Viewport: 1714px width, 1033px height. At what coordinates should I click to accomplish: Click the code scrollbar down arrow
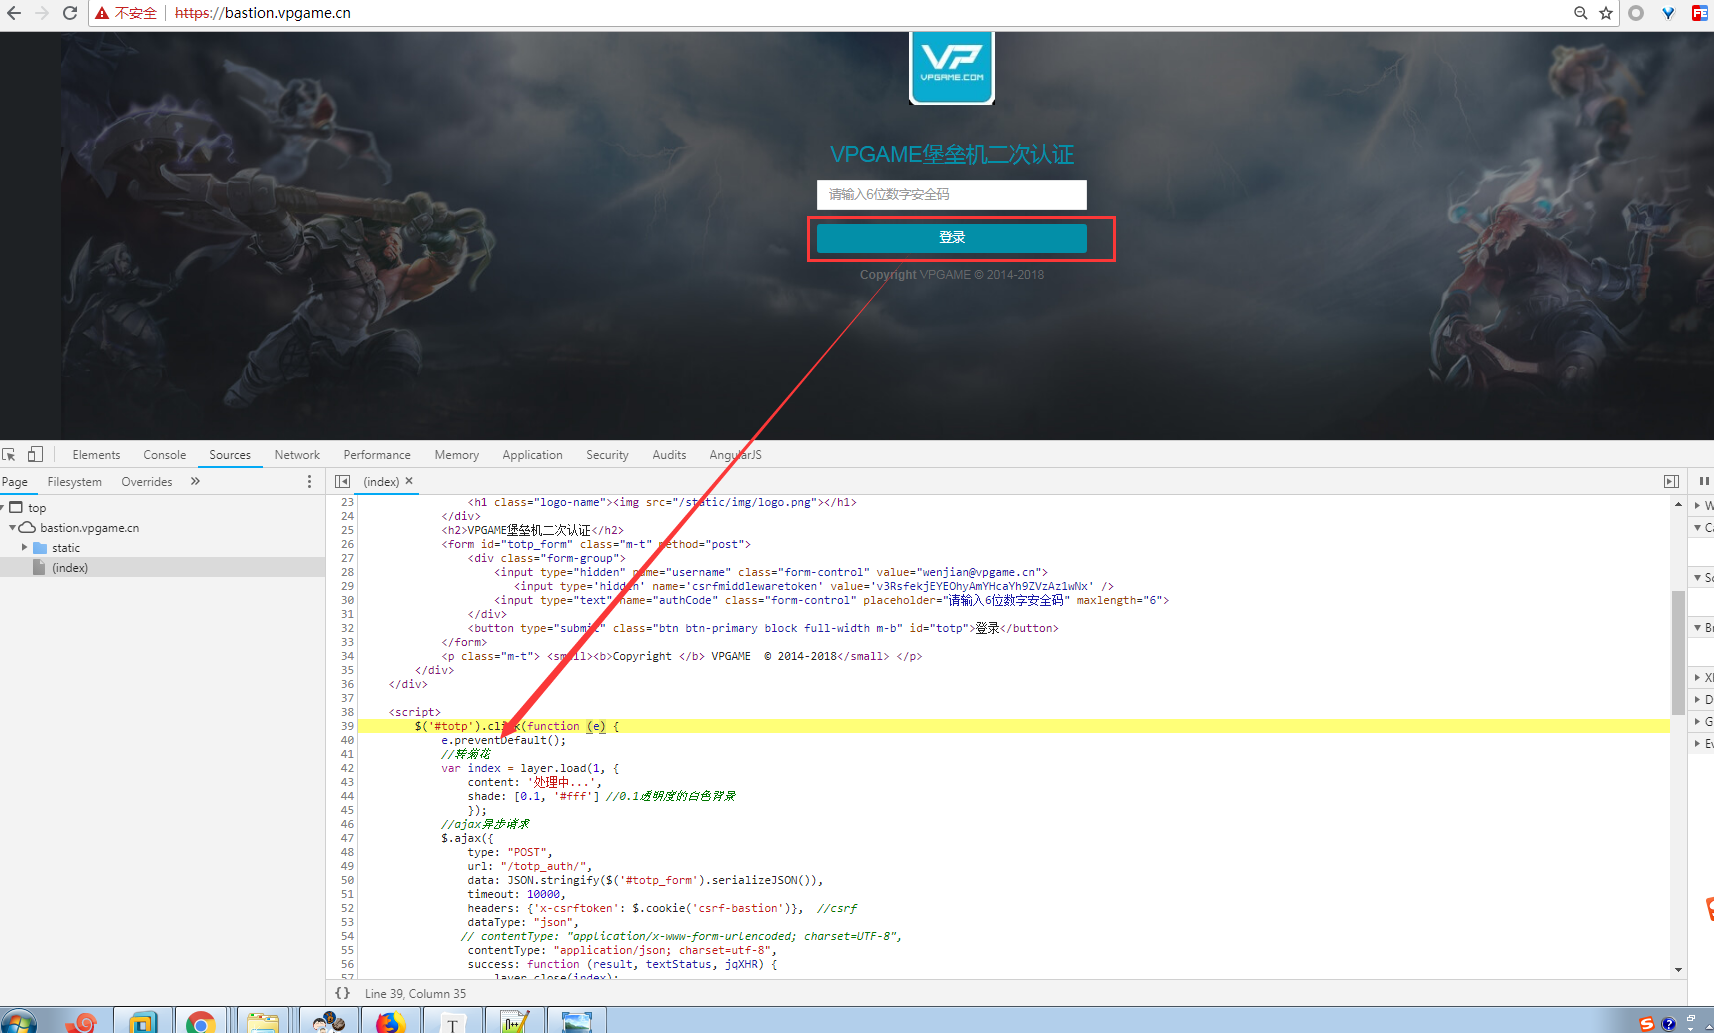[1678, 970]
